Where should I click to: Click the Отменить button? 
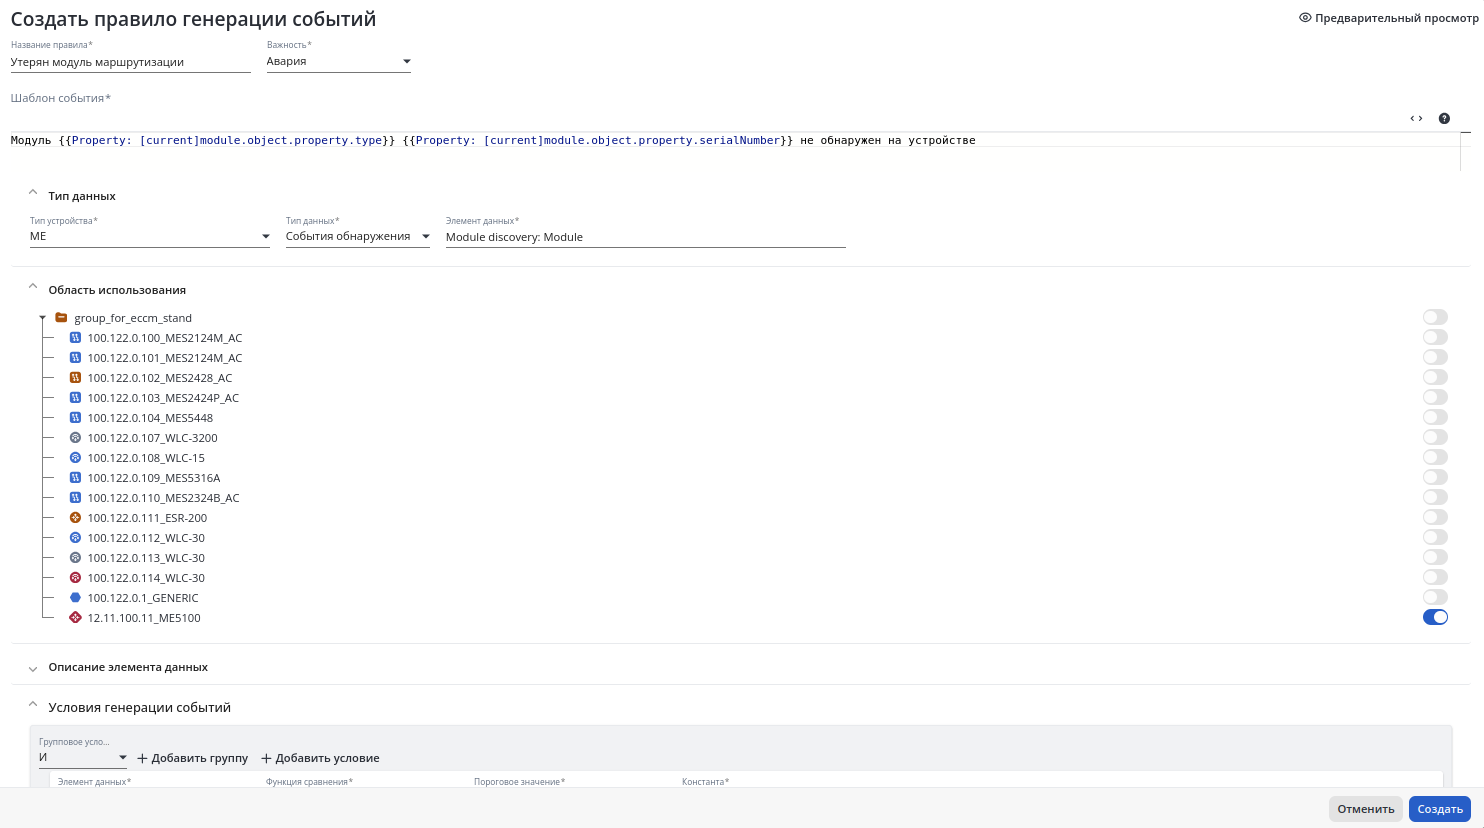pos(1366,809)
